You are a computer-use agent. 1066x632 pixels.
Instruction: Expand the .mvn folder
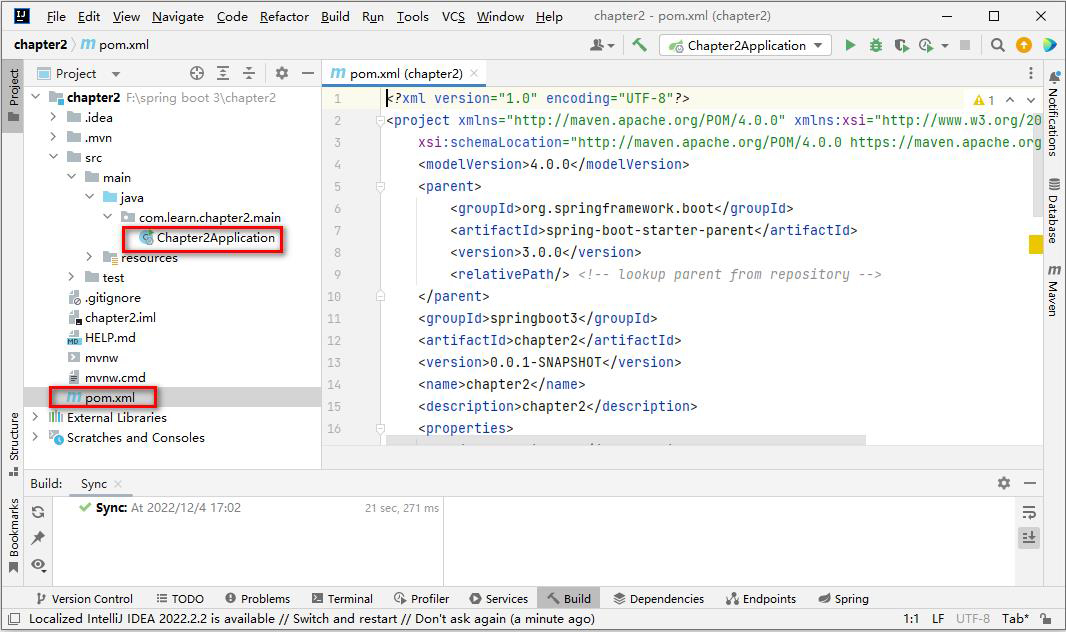point(54,137)
